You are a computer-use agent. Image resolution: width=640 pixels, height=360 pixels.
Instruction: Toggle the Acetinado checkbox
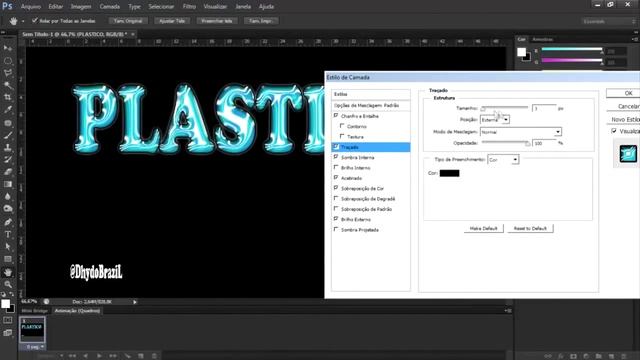(336, 178)
